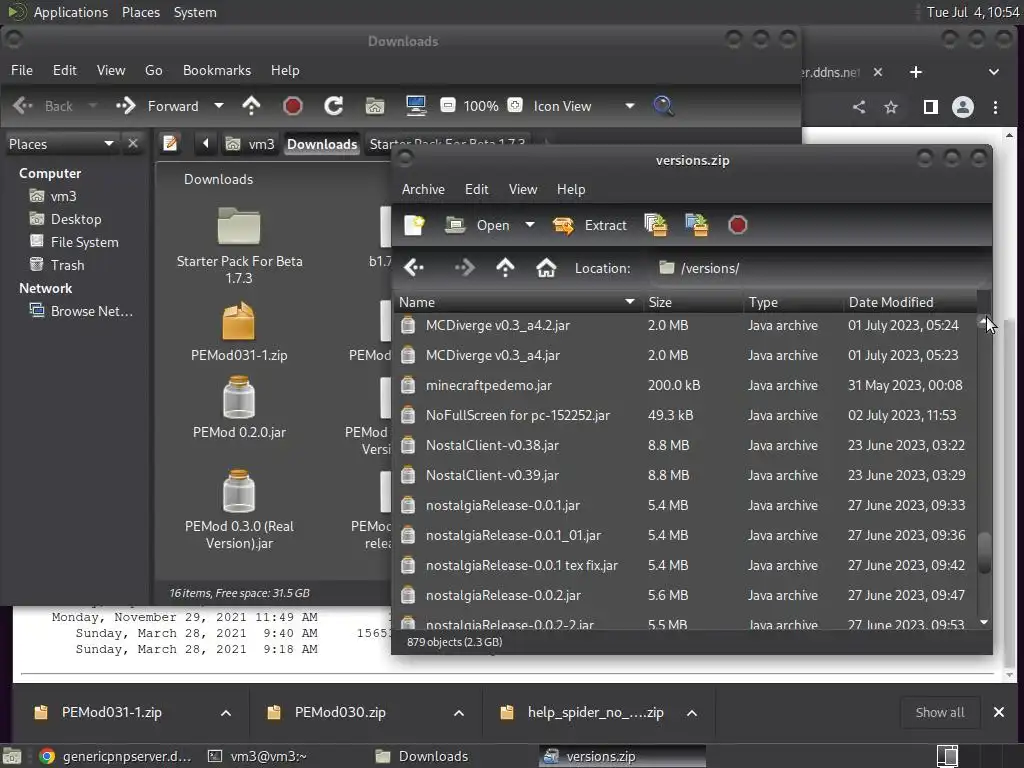Click zoom in button beside 100%
The width and height of the screenshot is (1024, 768).
(x=515, y=105)
